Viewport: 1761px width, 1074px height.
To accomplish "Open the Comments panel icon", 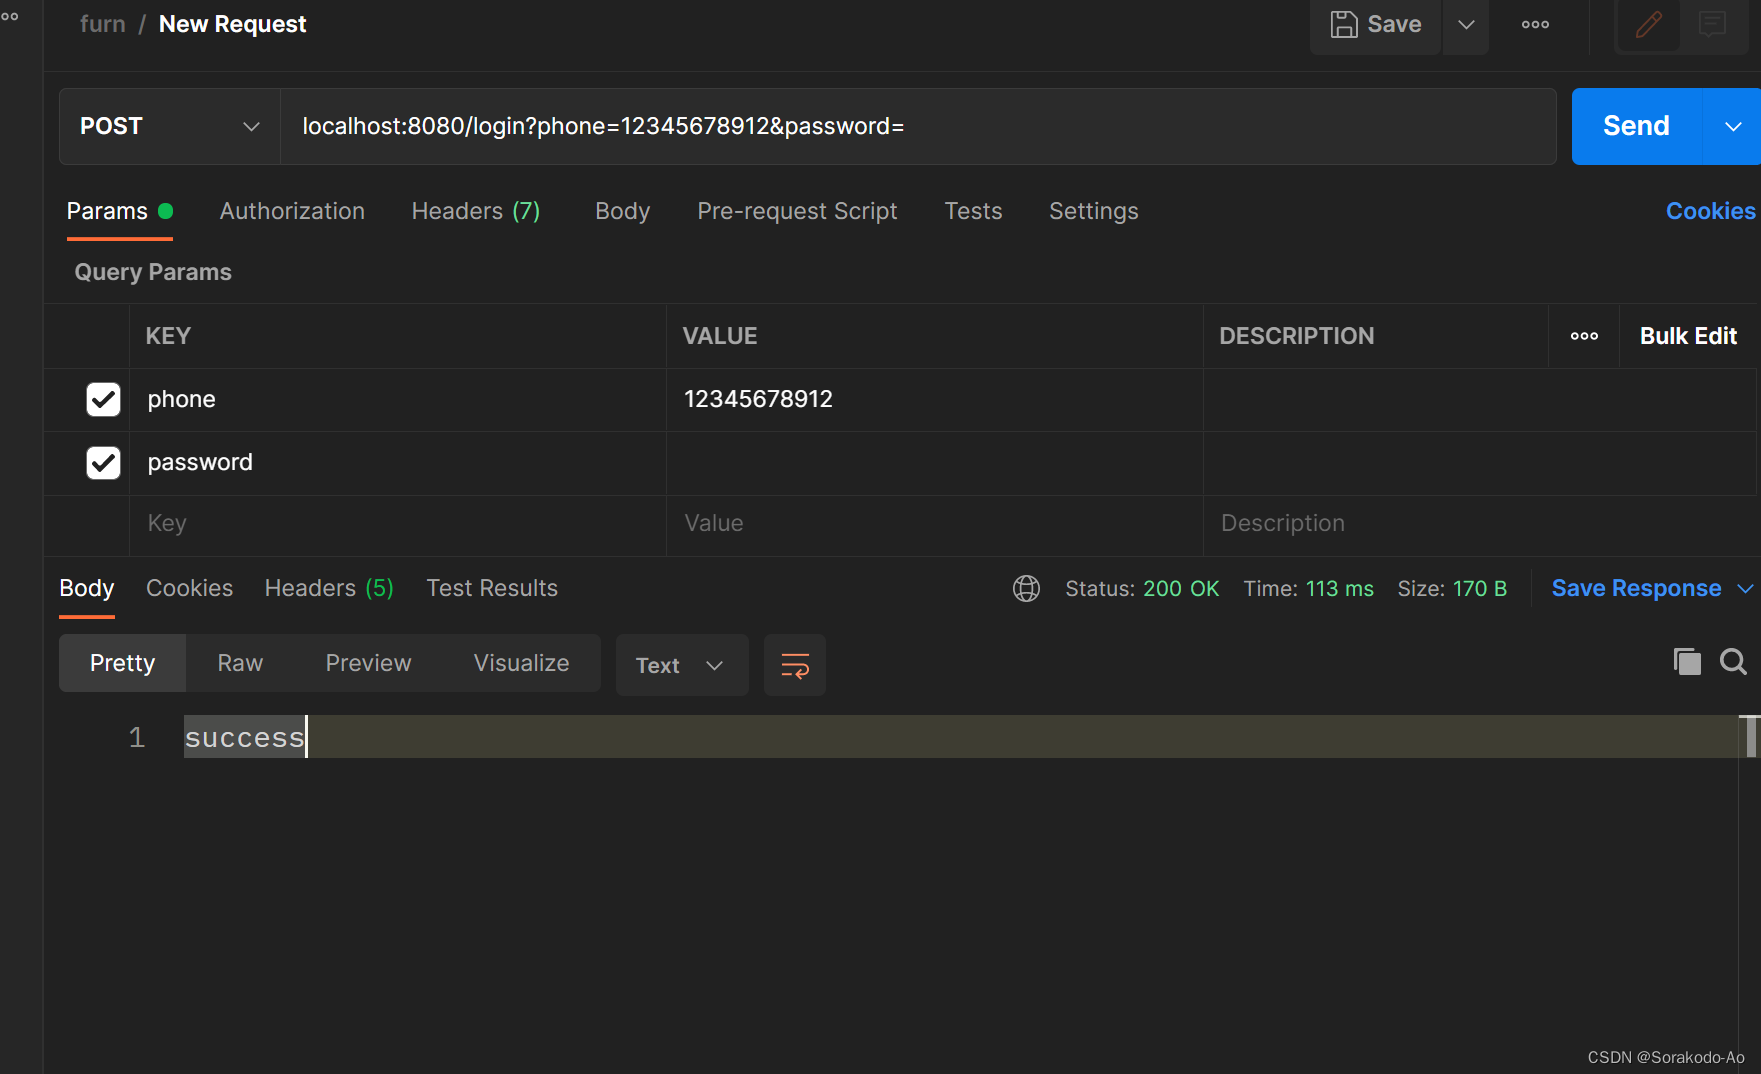I will click(1714, 24).
